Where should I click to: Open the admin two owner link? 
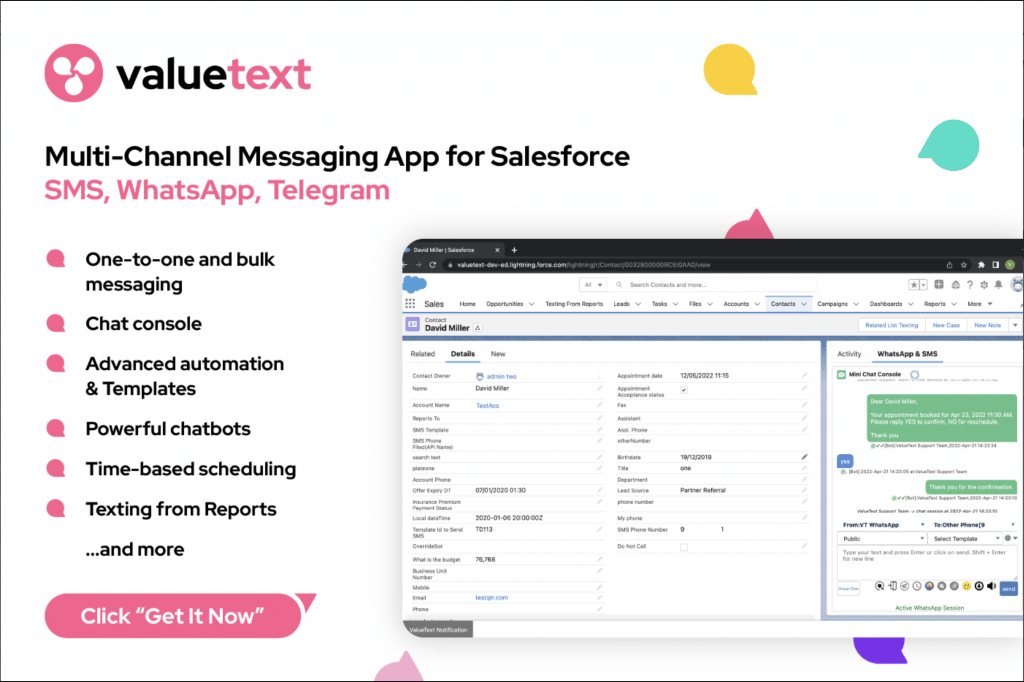click(501, 376)
